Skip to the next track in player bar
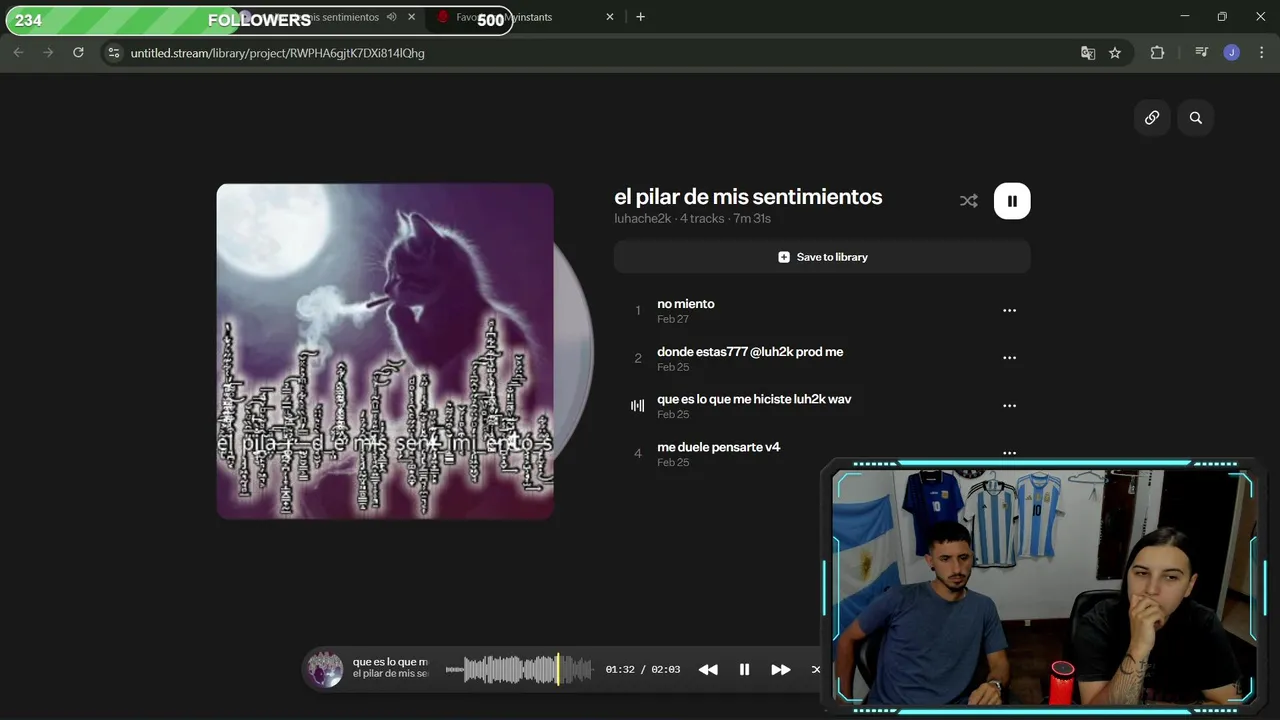This screenshot has width=1280, height=720. pyautogui.click(x=781, y=670)
